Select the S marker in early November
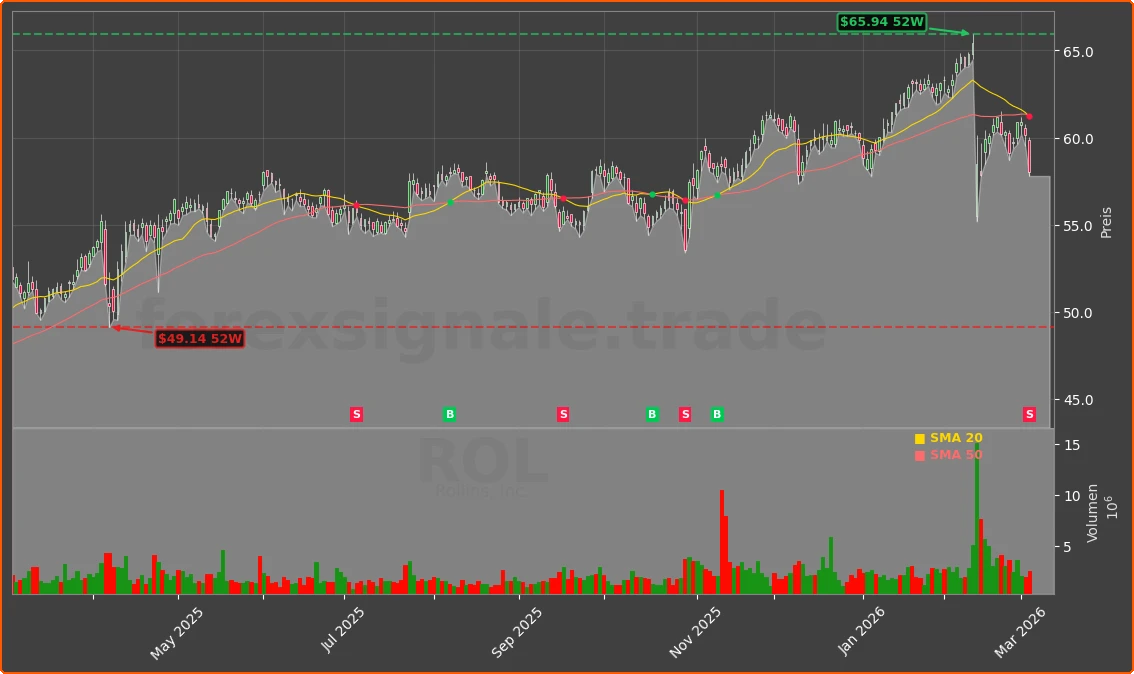The image size is (1134, 674). pos(685,414)
